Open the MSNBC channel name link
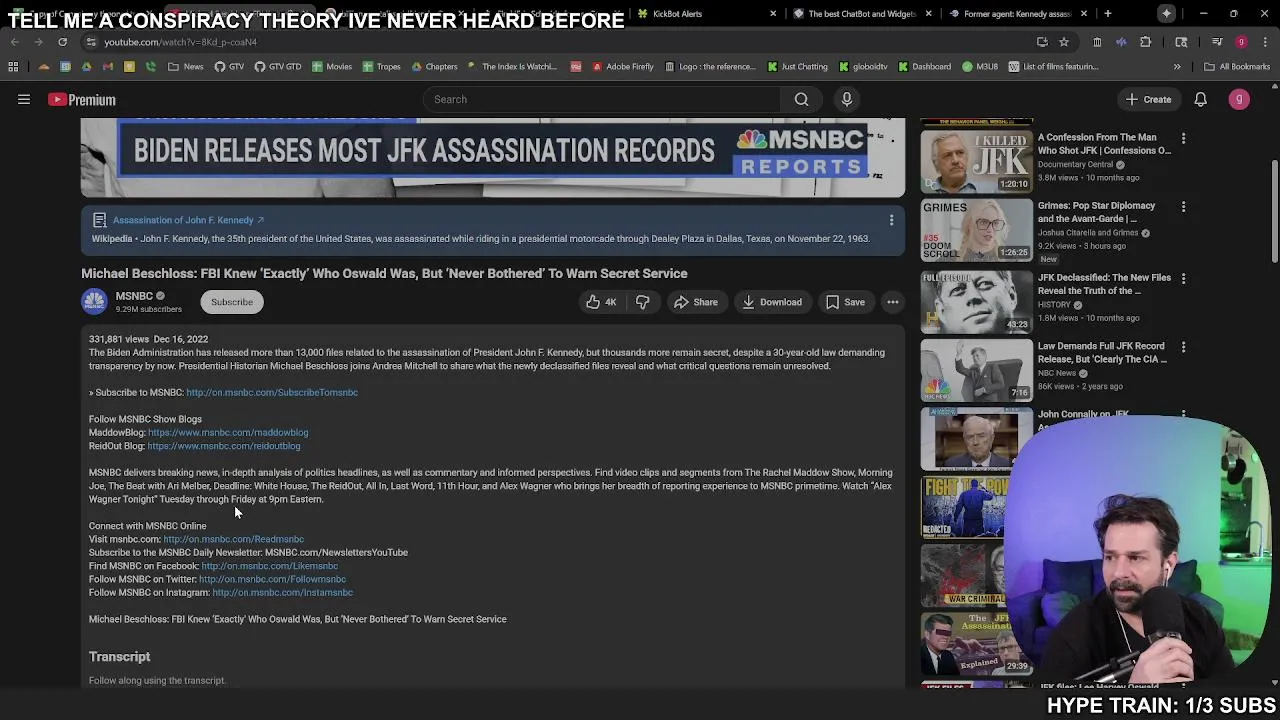The width and height of the screenshot is (1280, 720). point(134,296)
